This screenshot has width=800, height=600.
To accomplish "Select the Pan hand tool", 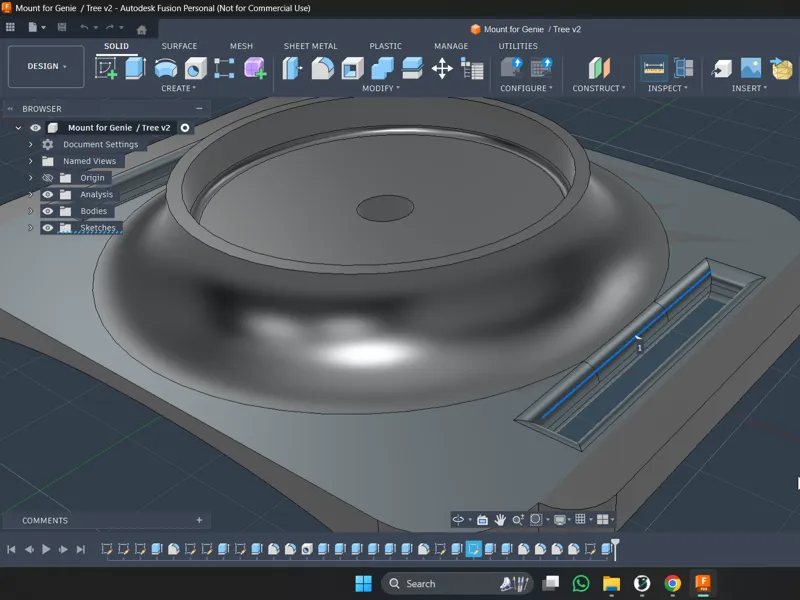I will (x=500, y=519).
